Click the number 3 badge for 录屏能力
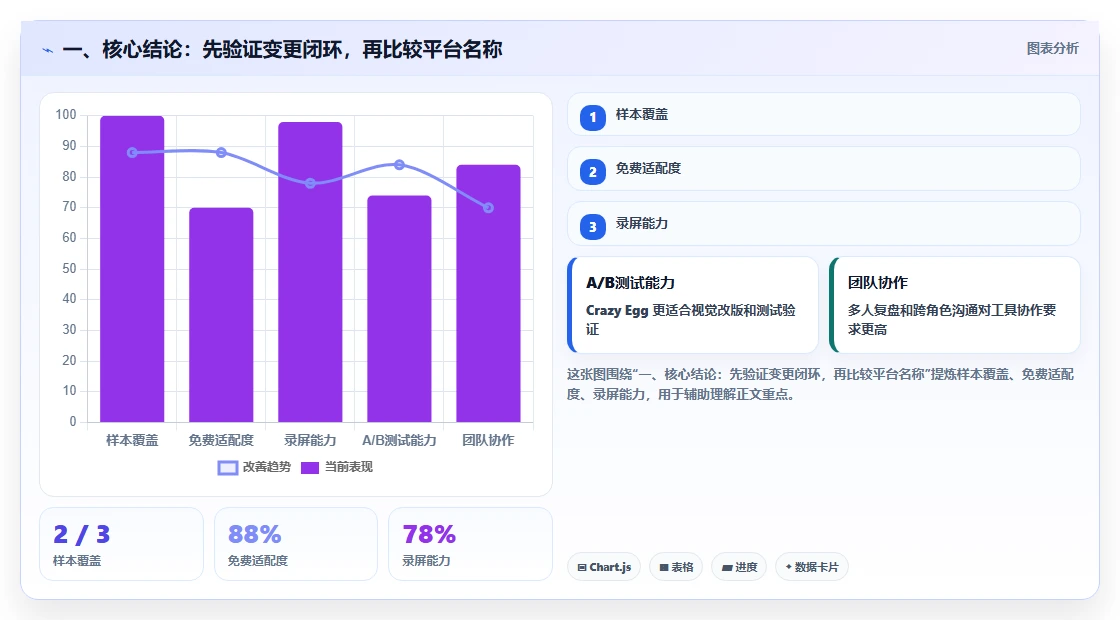The width and height of the screenshot is (1120, 620). pos(592,226)
